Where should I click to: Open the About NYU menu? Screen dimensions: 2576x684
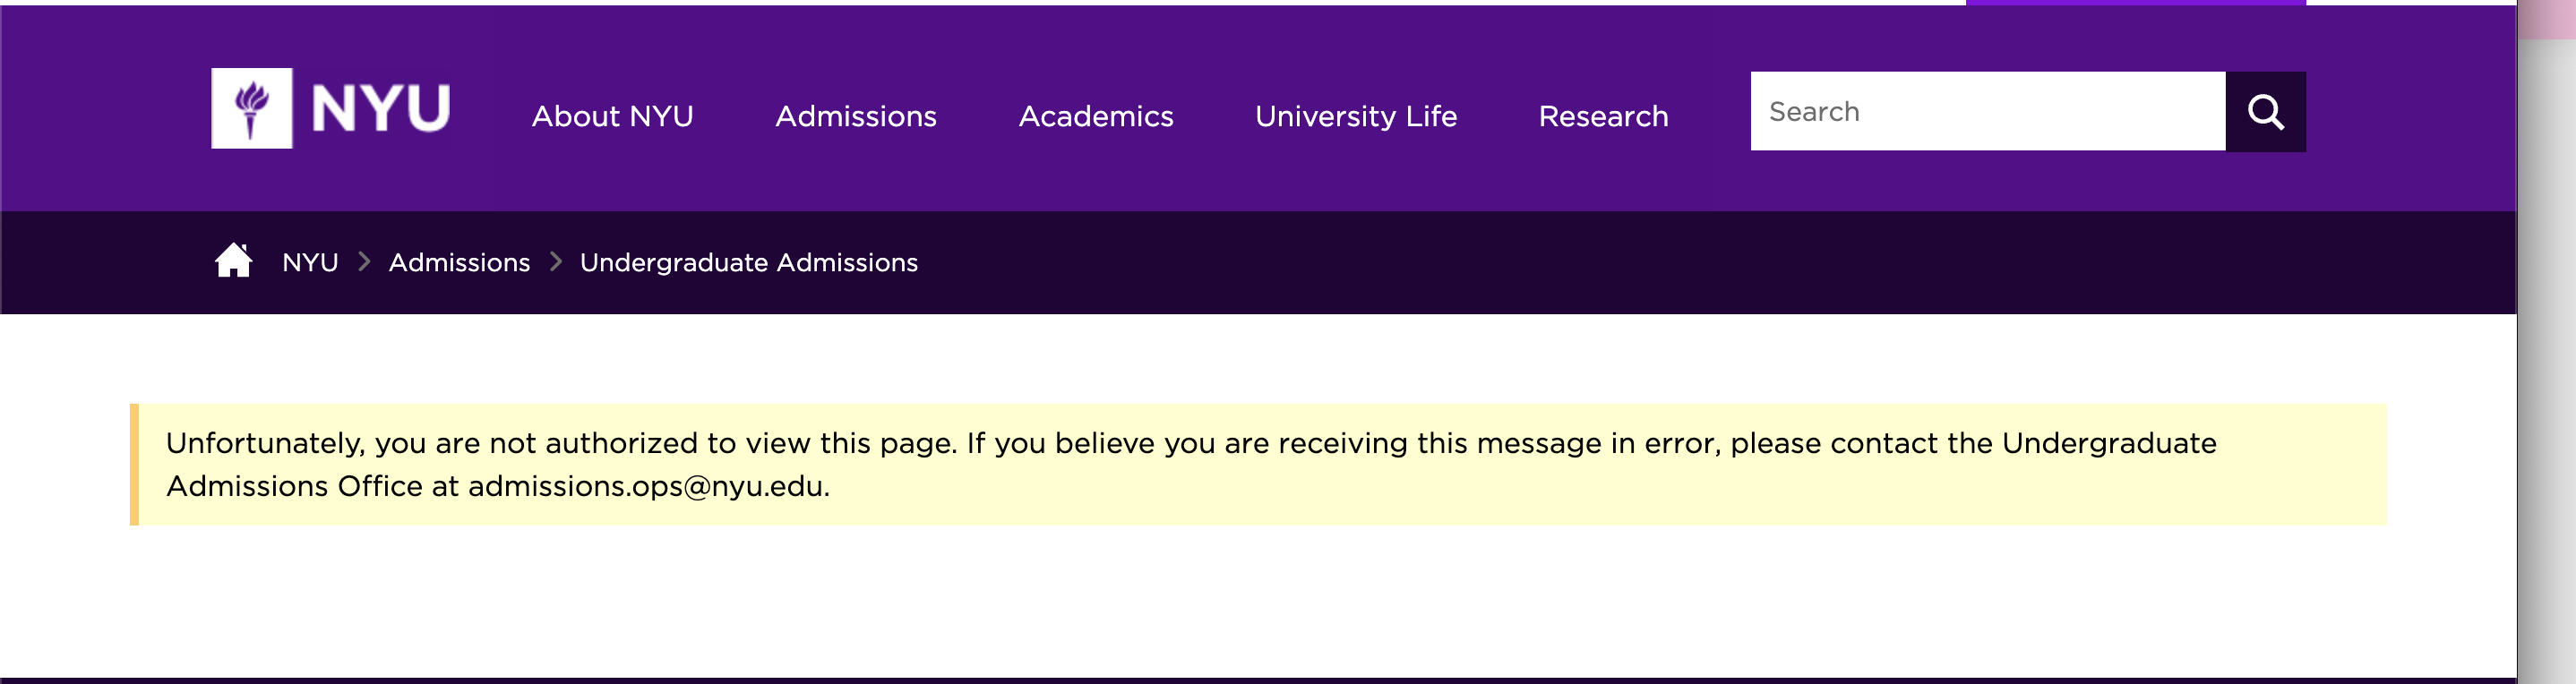[612, 116]
